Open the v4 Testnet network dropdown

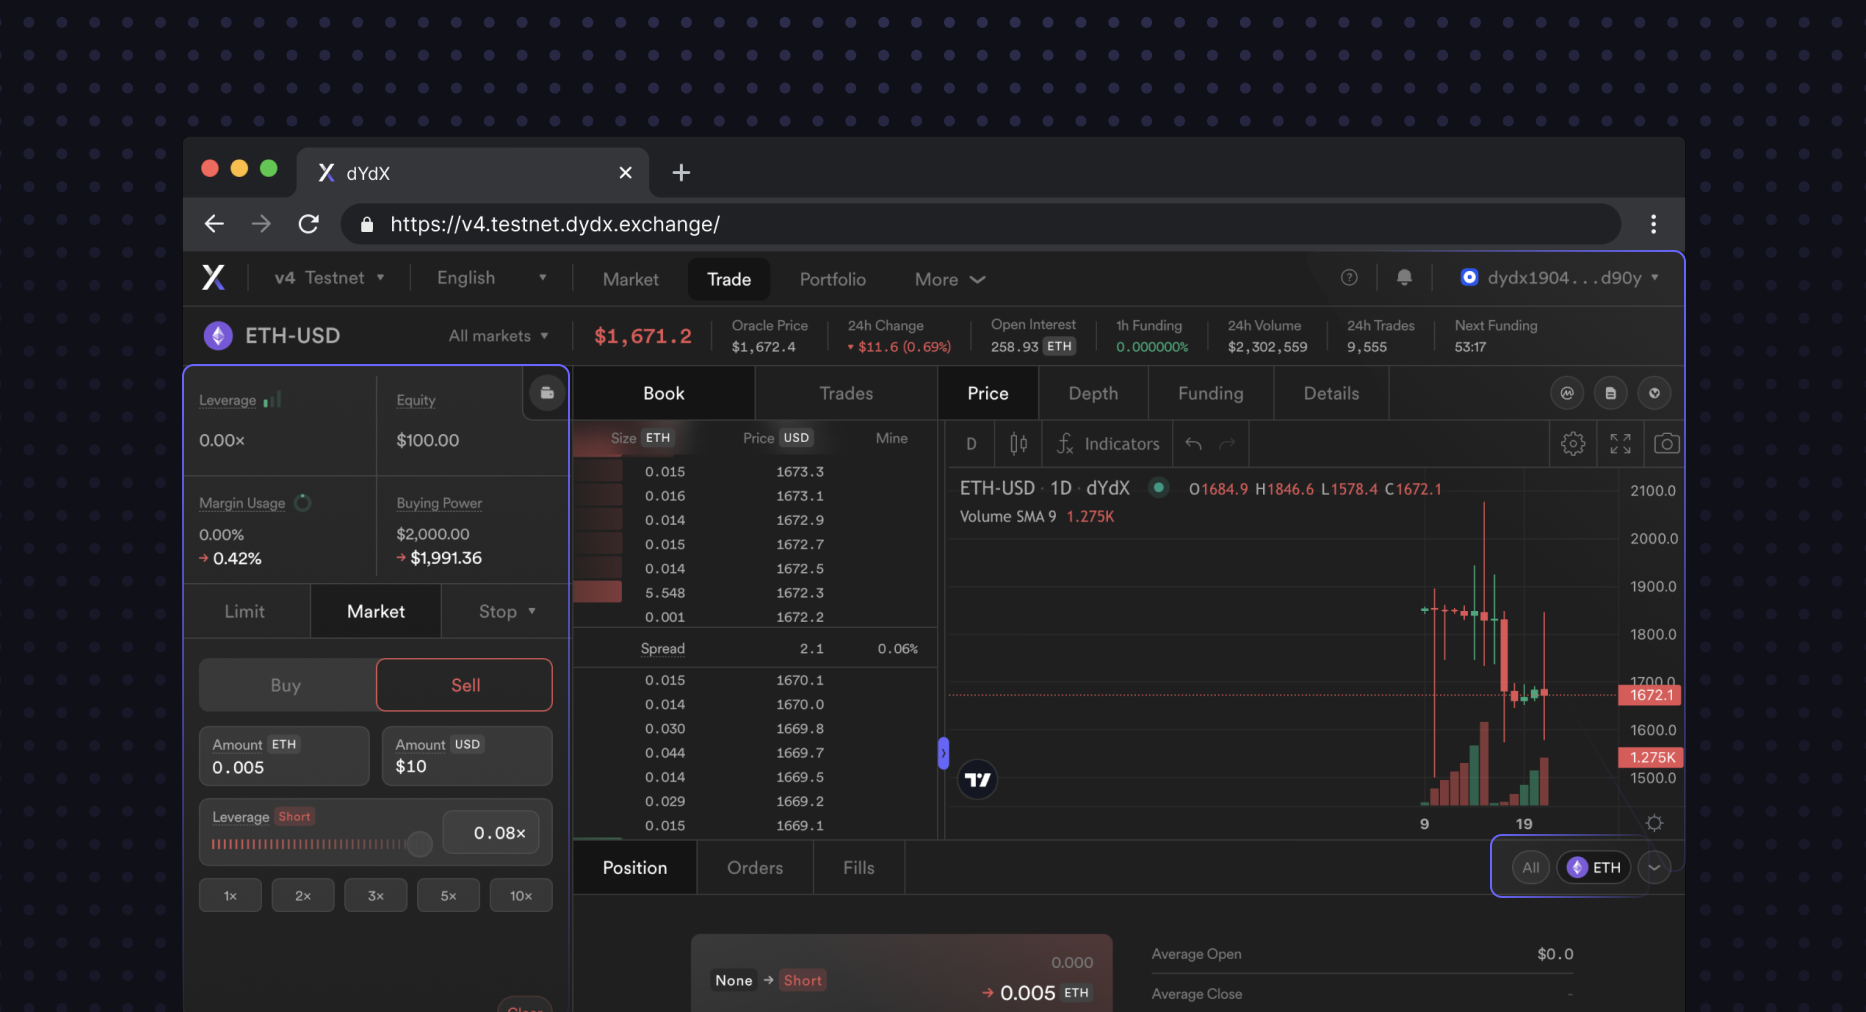pyautogui.click(x=330, y=278)
